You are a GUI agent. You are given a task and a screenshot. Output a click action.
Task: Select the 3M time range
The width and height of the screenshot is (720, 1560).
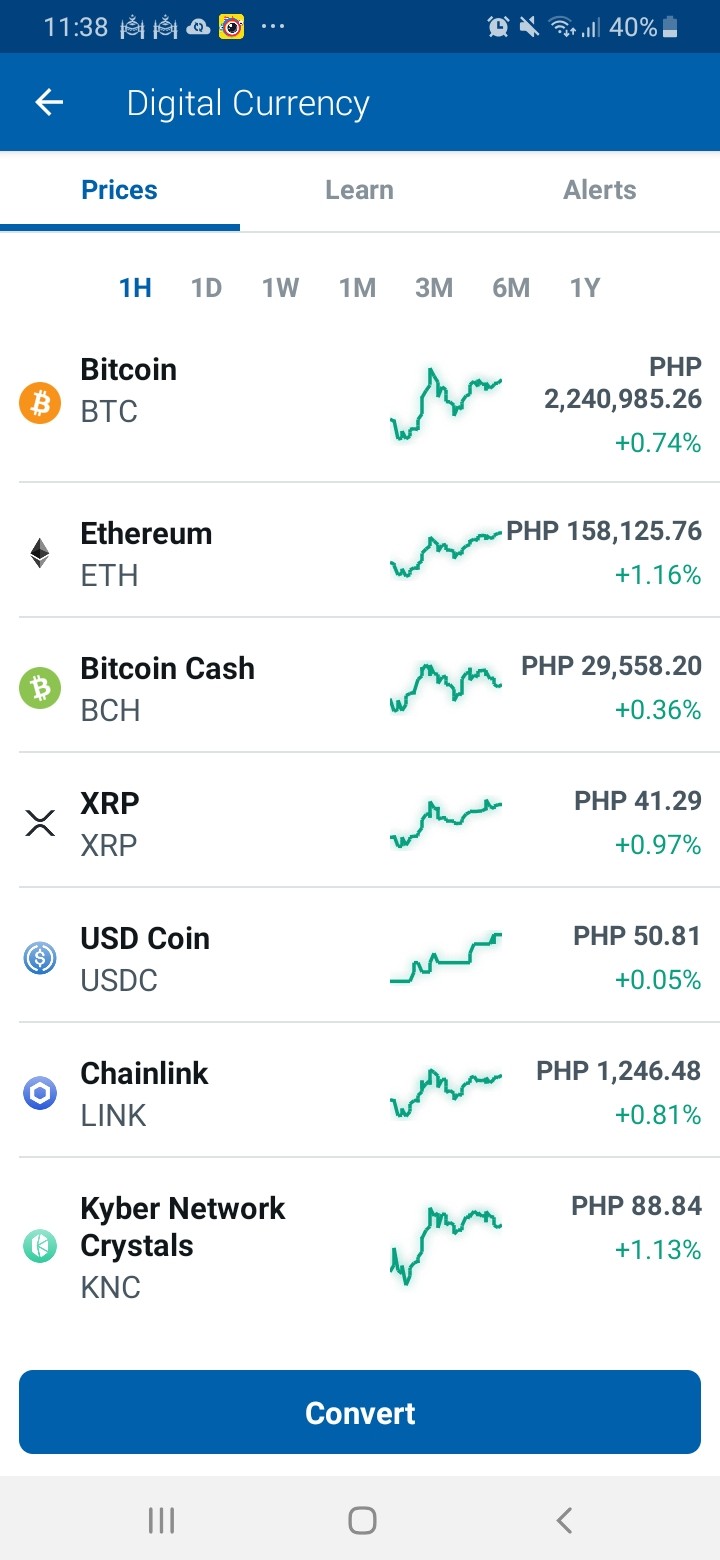coord(434,288)
